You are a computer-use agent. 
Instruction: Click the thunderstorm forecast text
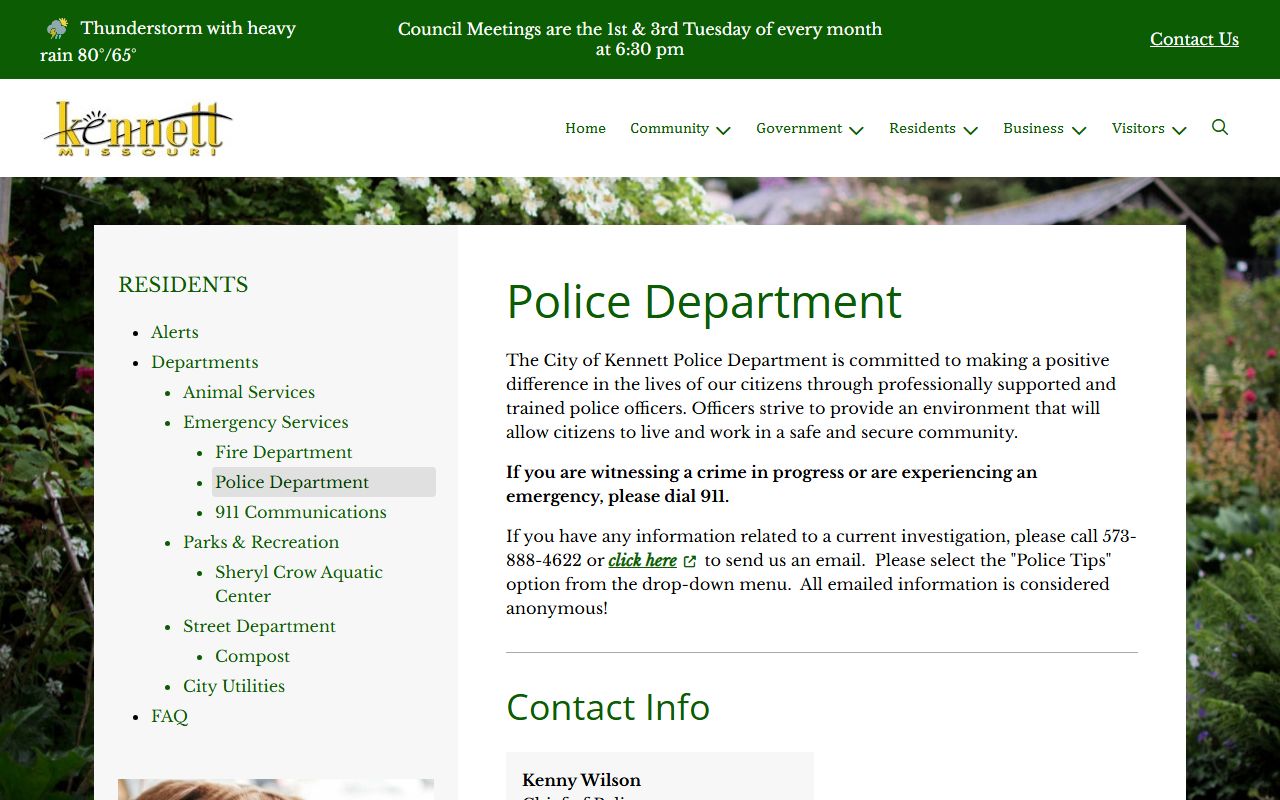pyautogui.click(x=168, y=41)
